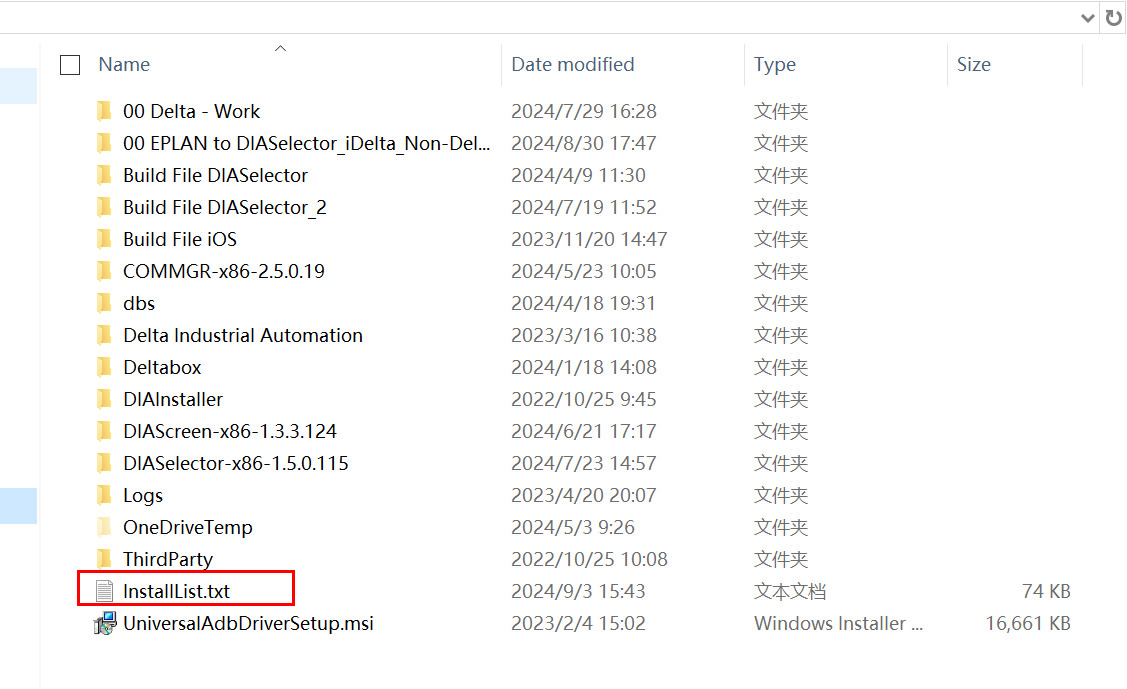Select the Build File iOS folder
The height and width of the screenshot is (689, 1127).
[180, 239]
